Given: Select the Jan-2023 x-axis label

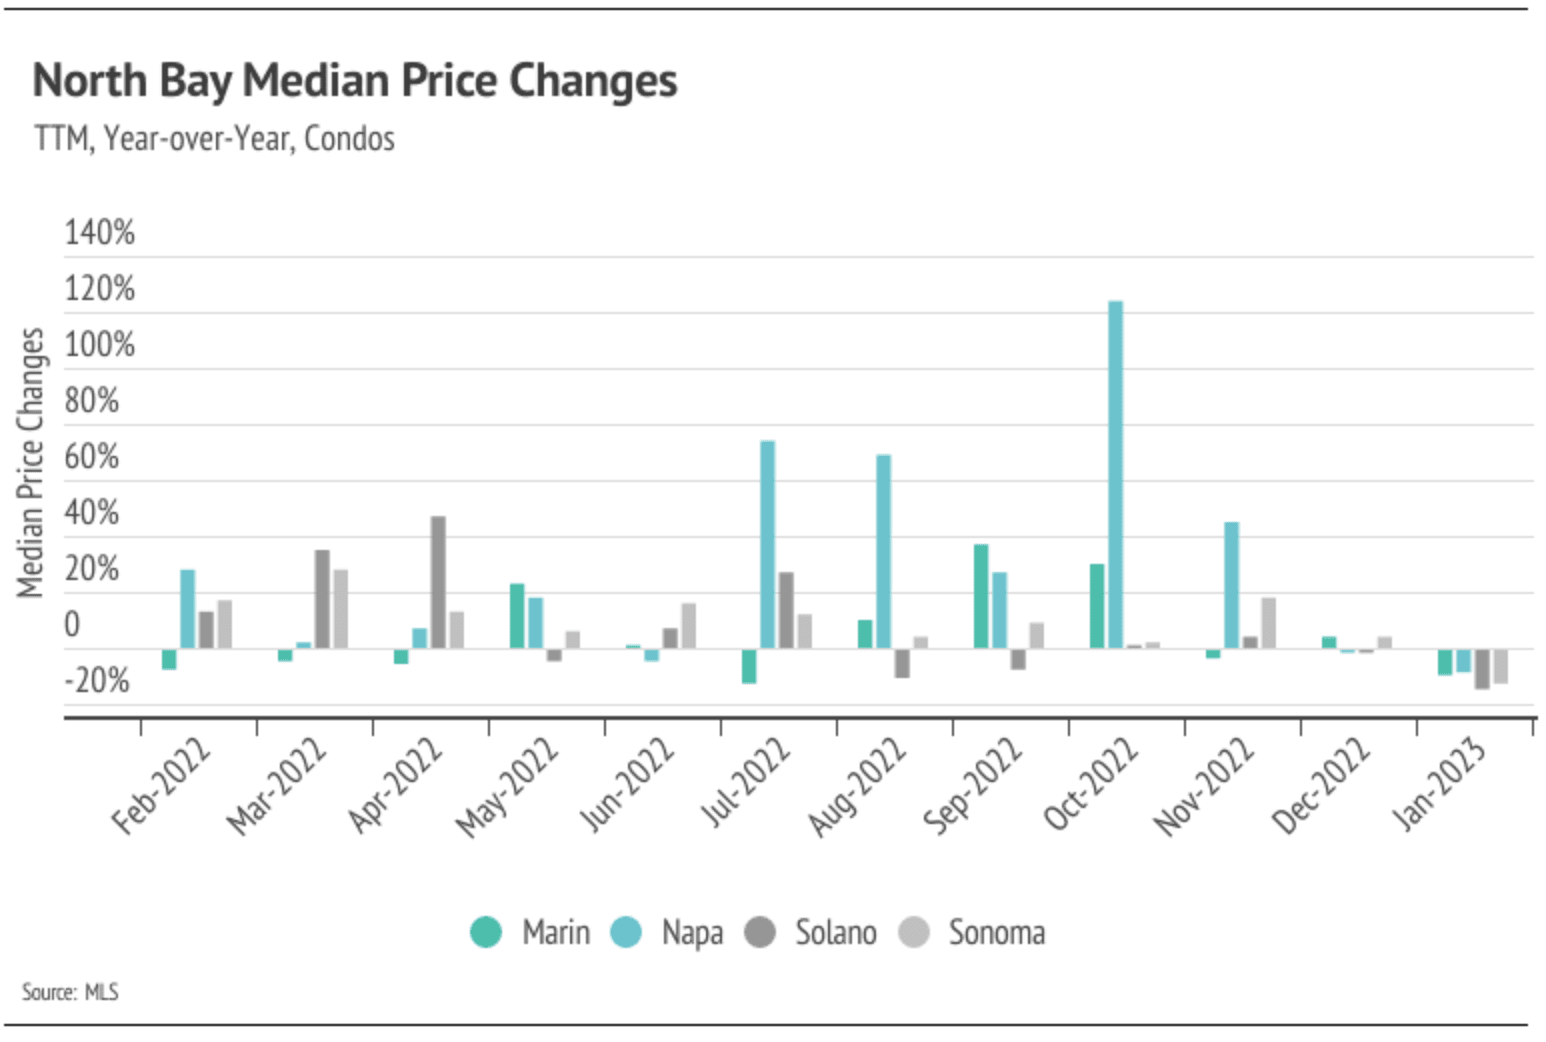Looking at the screenshot, I should [1438, 786].
